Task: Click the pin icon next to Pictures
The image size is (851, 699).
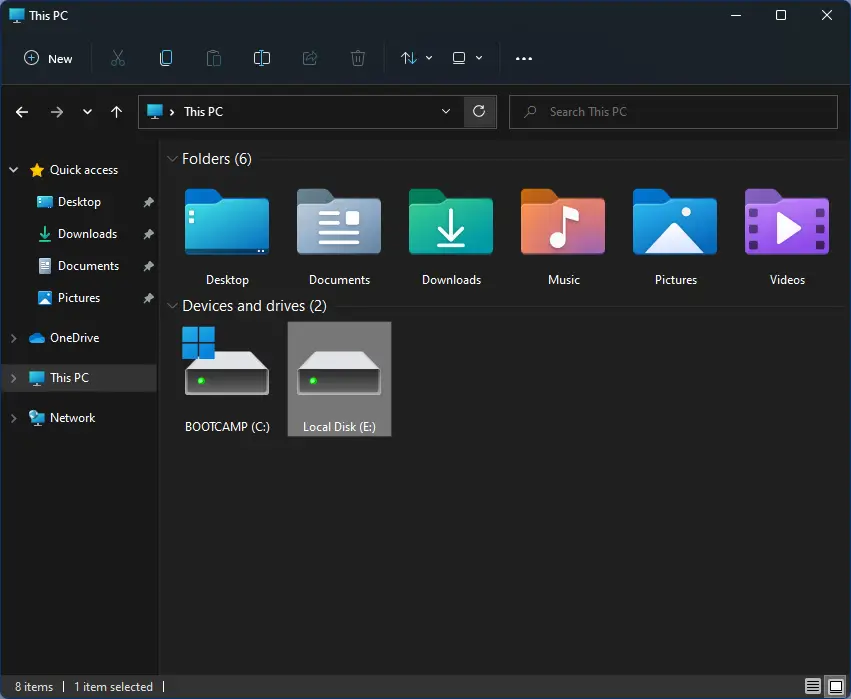Action: pyautogui.click(x=148, y=298)
